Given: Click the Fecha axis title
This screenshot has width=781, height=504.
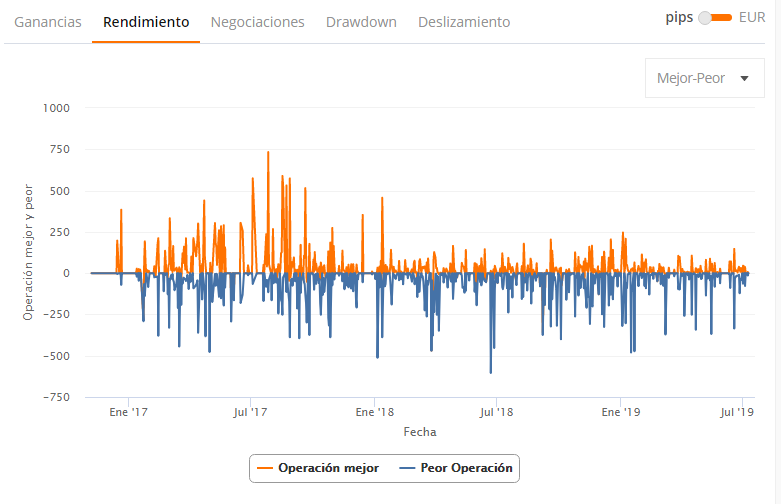Looking at the screenshot, I should coord(420,432).
